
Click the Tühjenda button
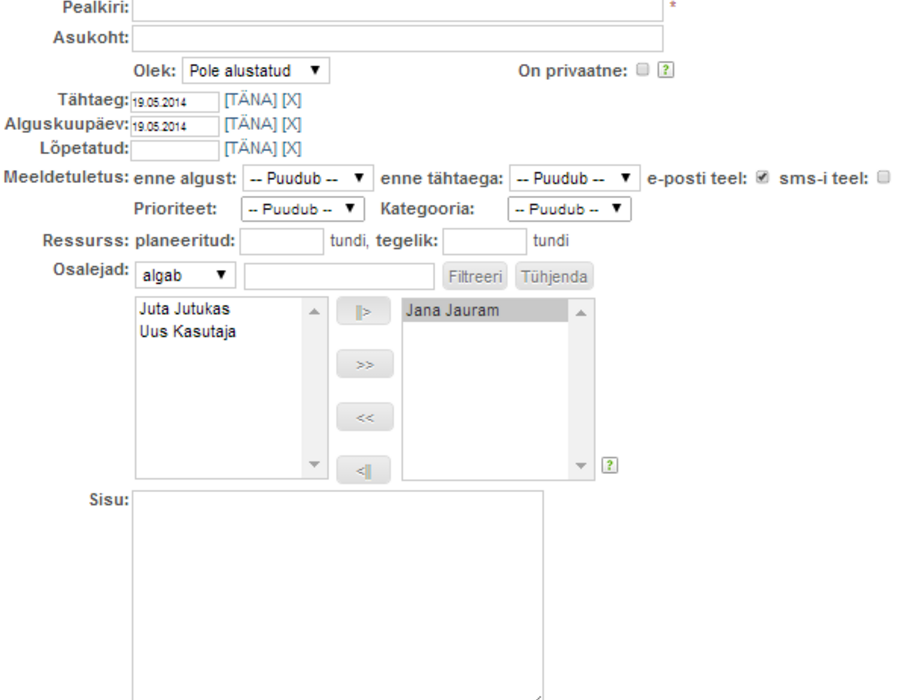click(x=554, y=277)
